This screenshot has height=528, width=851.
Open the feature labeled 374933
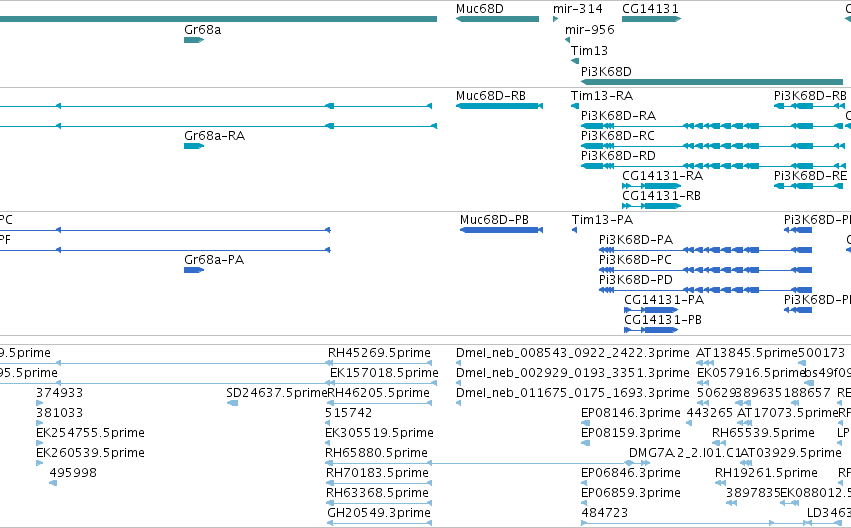click(x=59, y=393)
